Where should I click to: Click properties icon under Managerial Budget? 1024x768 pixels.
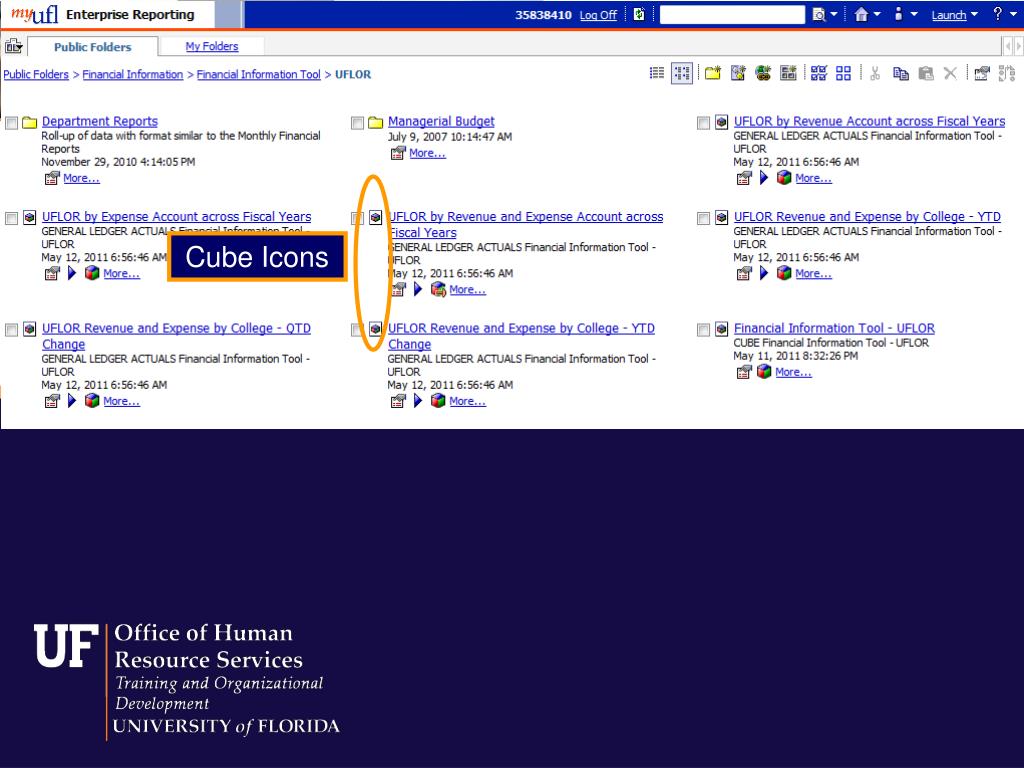coord(398,153)
